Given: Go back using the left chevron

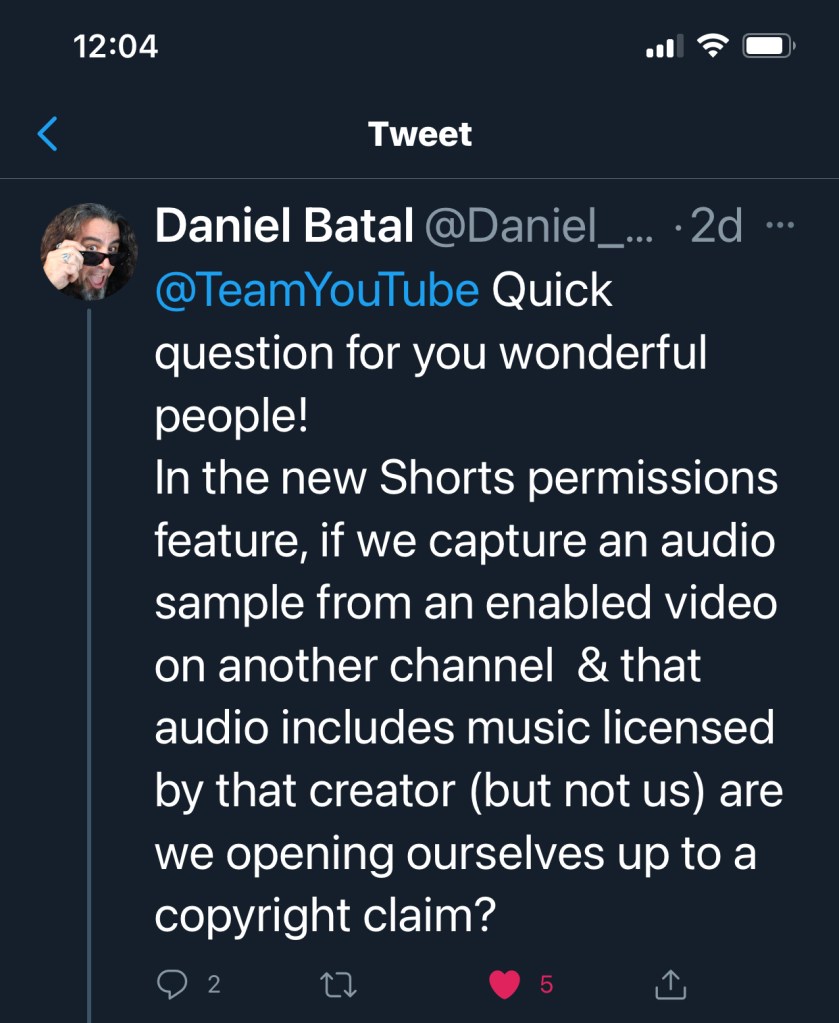Looking at the screenshot, I should 47,134.
